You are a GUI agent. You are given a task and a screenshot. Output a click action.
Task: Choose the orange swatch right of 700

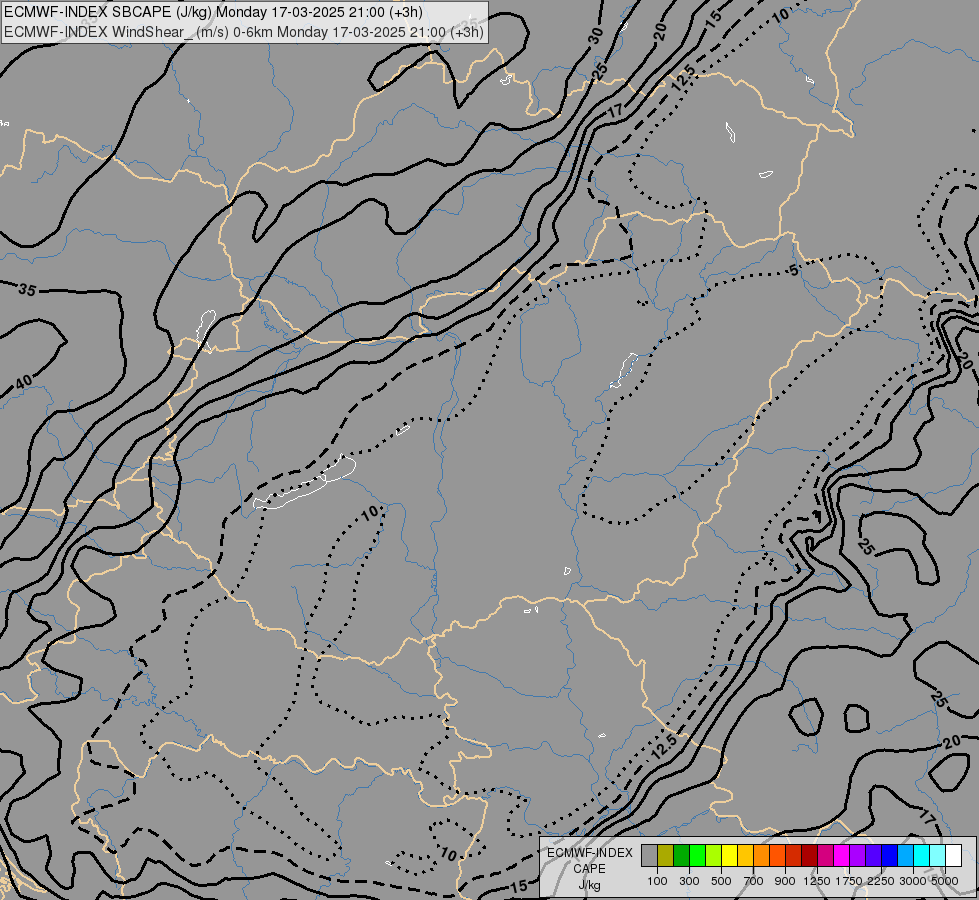[x=762, y=855]
